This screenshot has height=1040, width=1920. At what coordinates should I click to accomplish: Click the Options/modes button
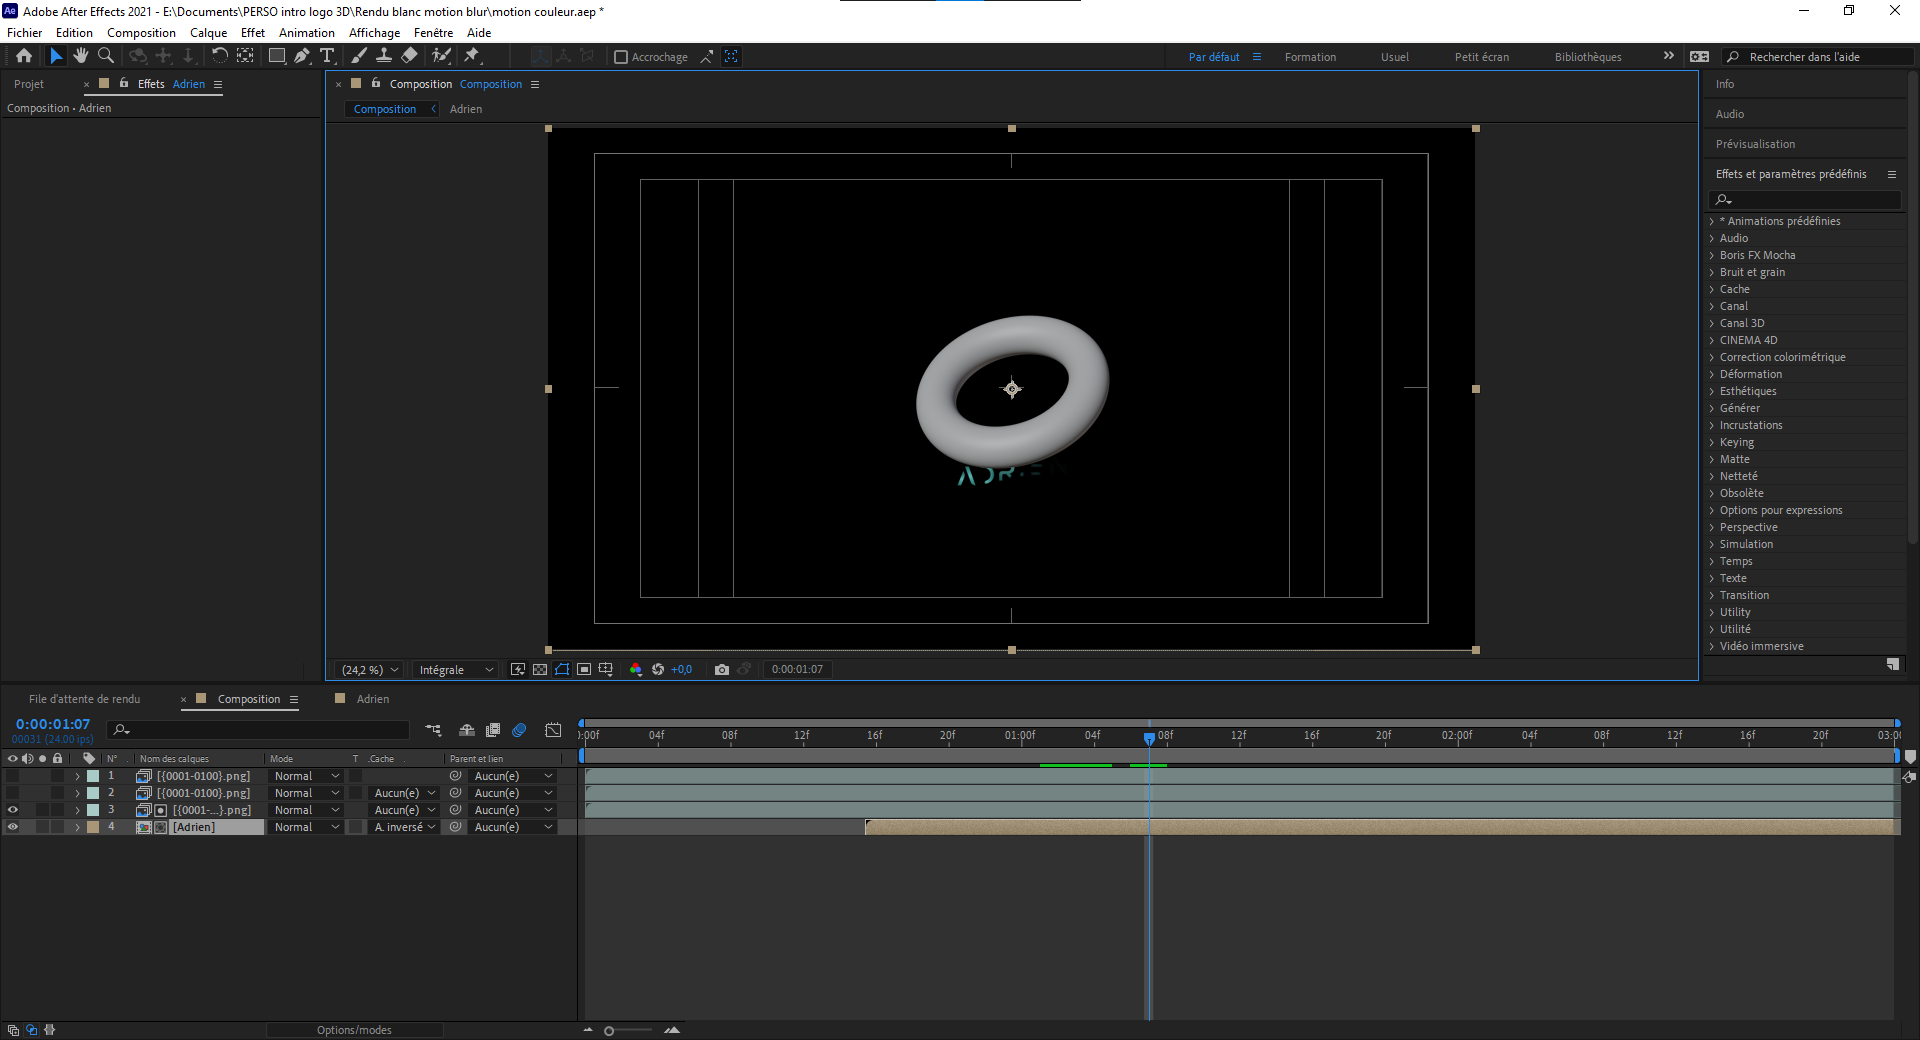(x=354, y=1030)
